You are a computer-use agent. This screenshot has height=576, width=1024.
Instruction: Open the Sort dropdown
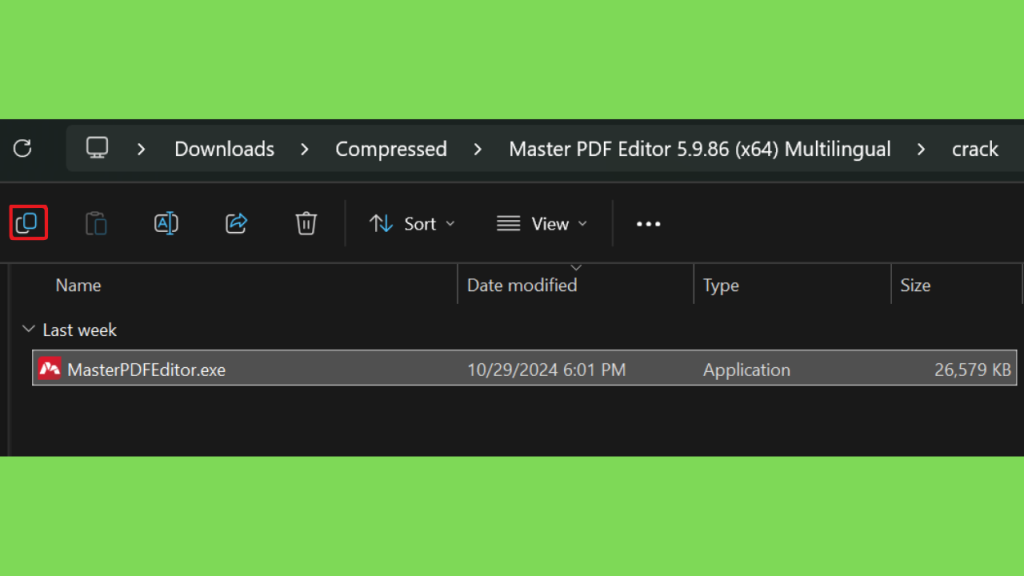(412, 224)
